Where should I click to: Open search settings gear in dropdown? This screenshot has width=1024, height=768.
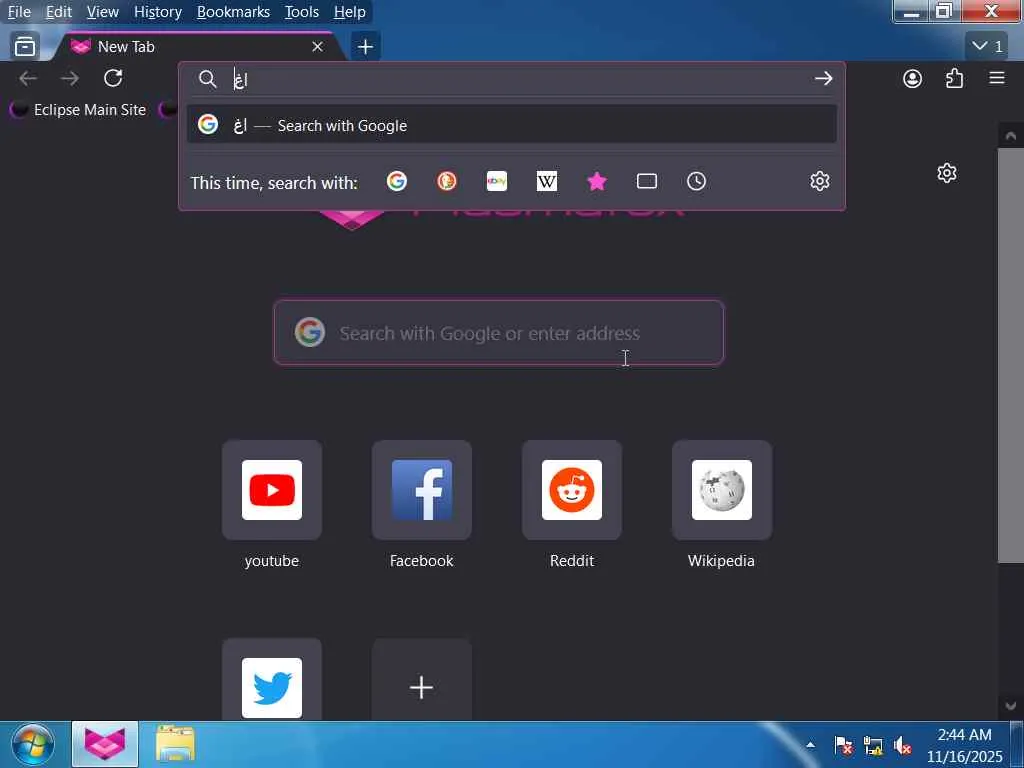coord(820,181)
